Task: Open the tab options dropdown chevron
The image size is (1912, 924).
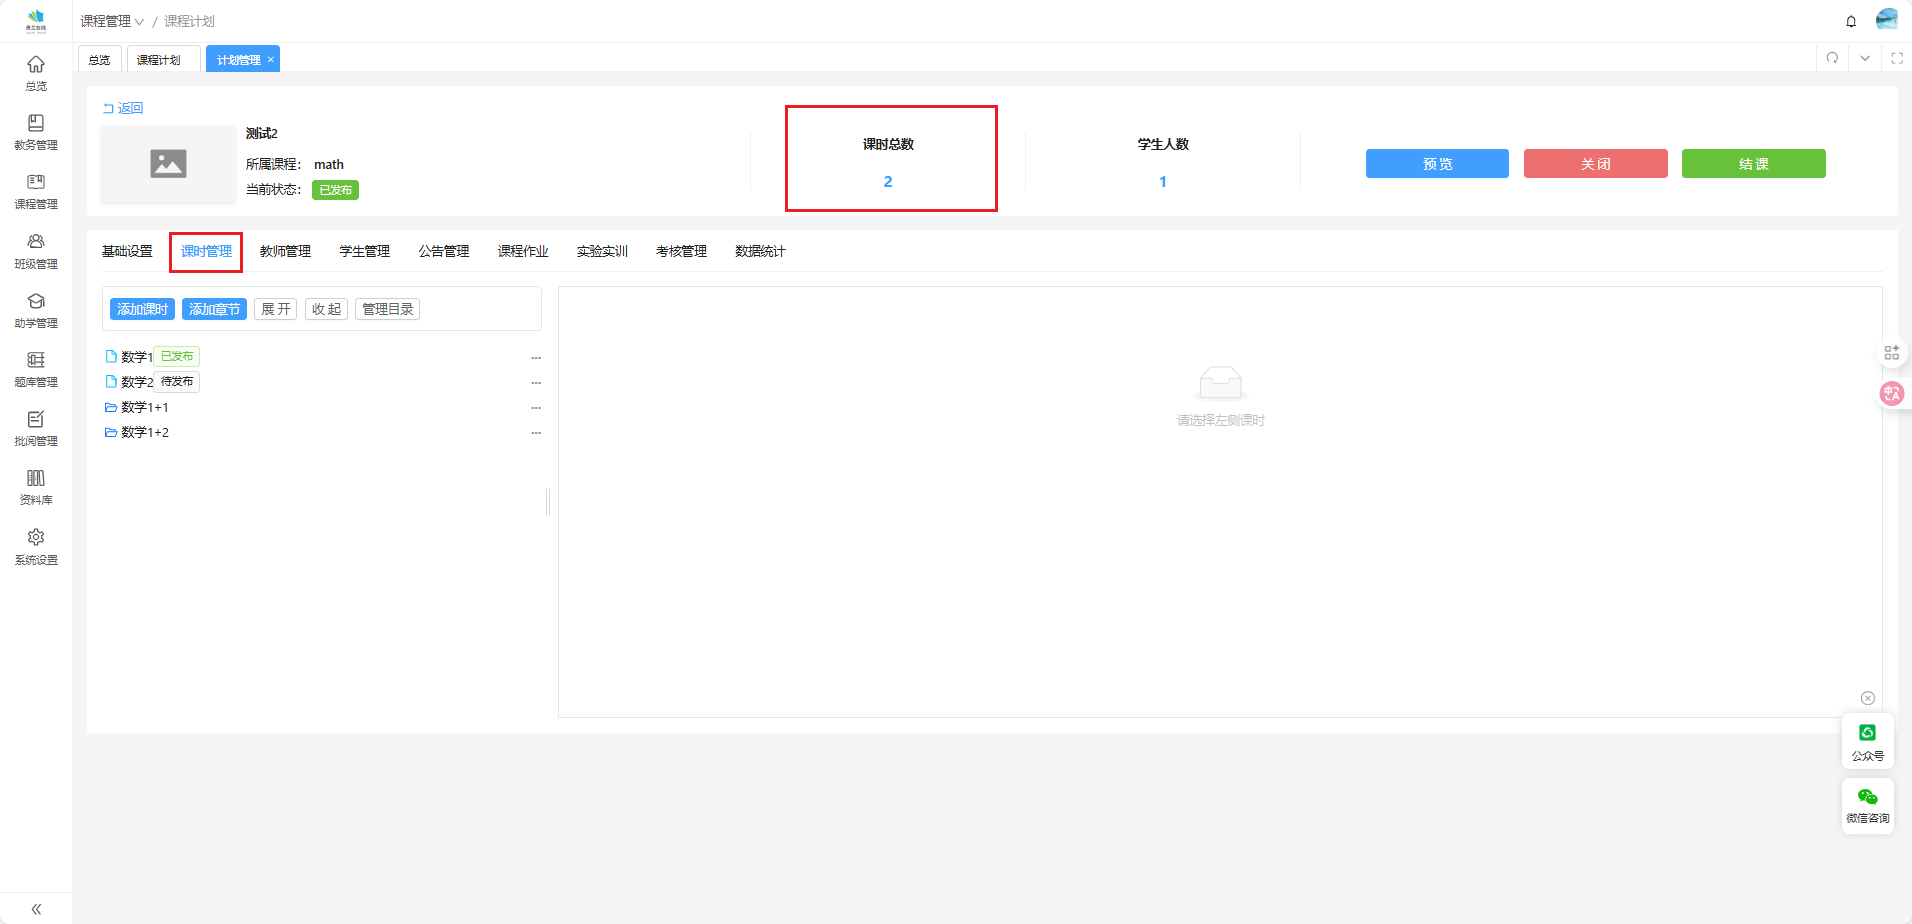Action: pos(1865,58)
